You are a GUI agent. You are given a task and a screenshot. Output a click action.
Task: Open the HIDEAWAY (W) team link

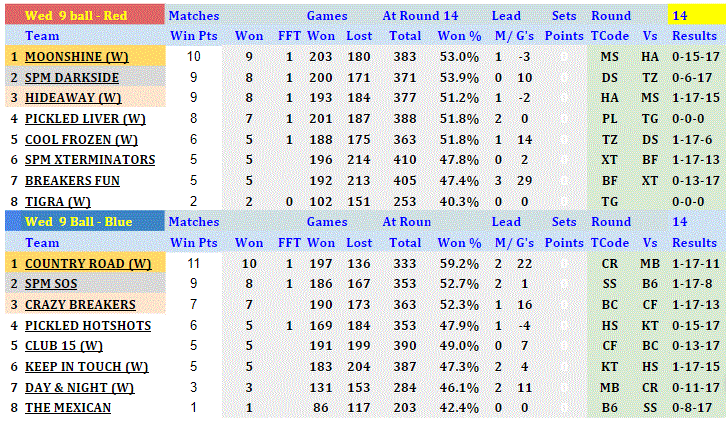[x=73, y=98]
